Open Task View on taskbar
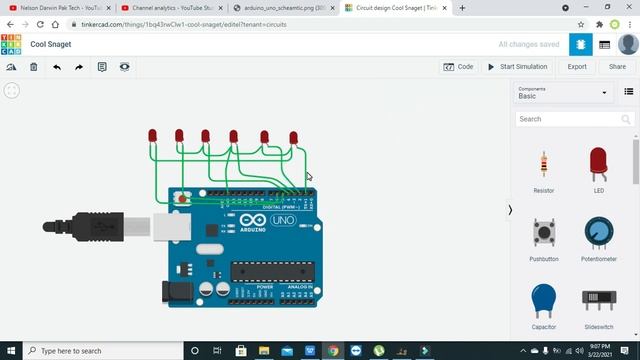 217,351
